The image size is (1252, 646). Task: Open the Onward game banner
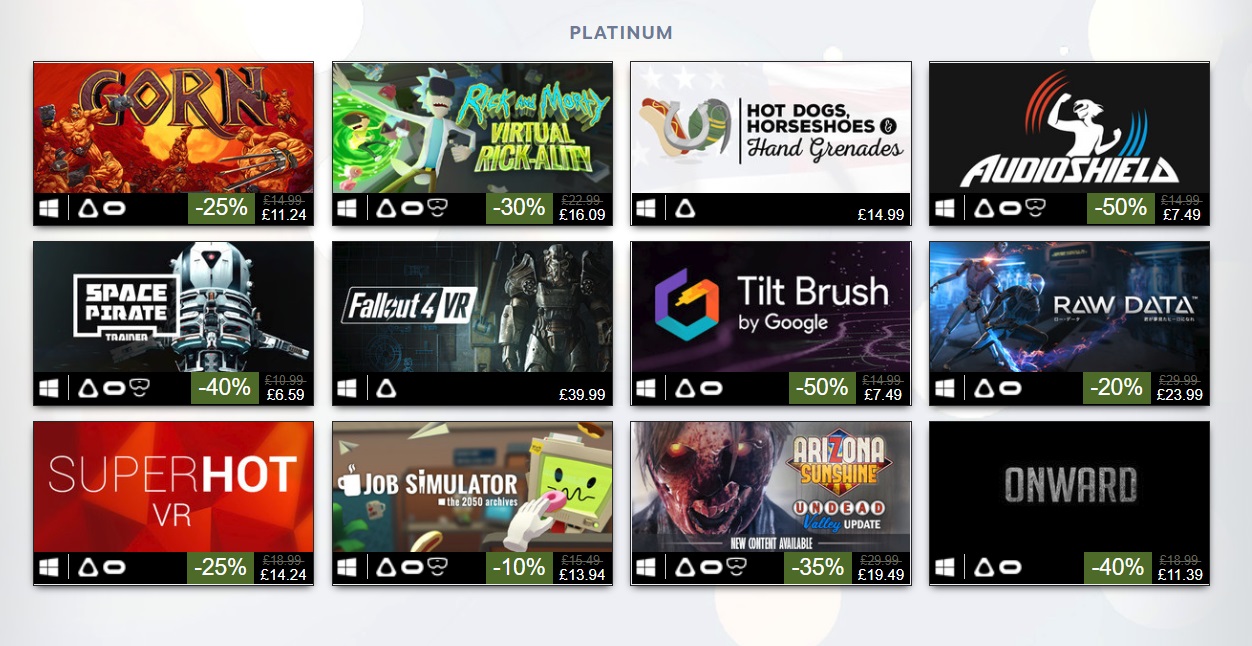click(1069, 486)
